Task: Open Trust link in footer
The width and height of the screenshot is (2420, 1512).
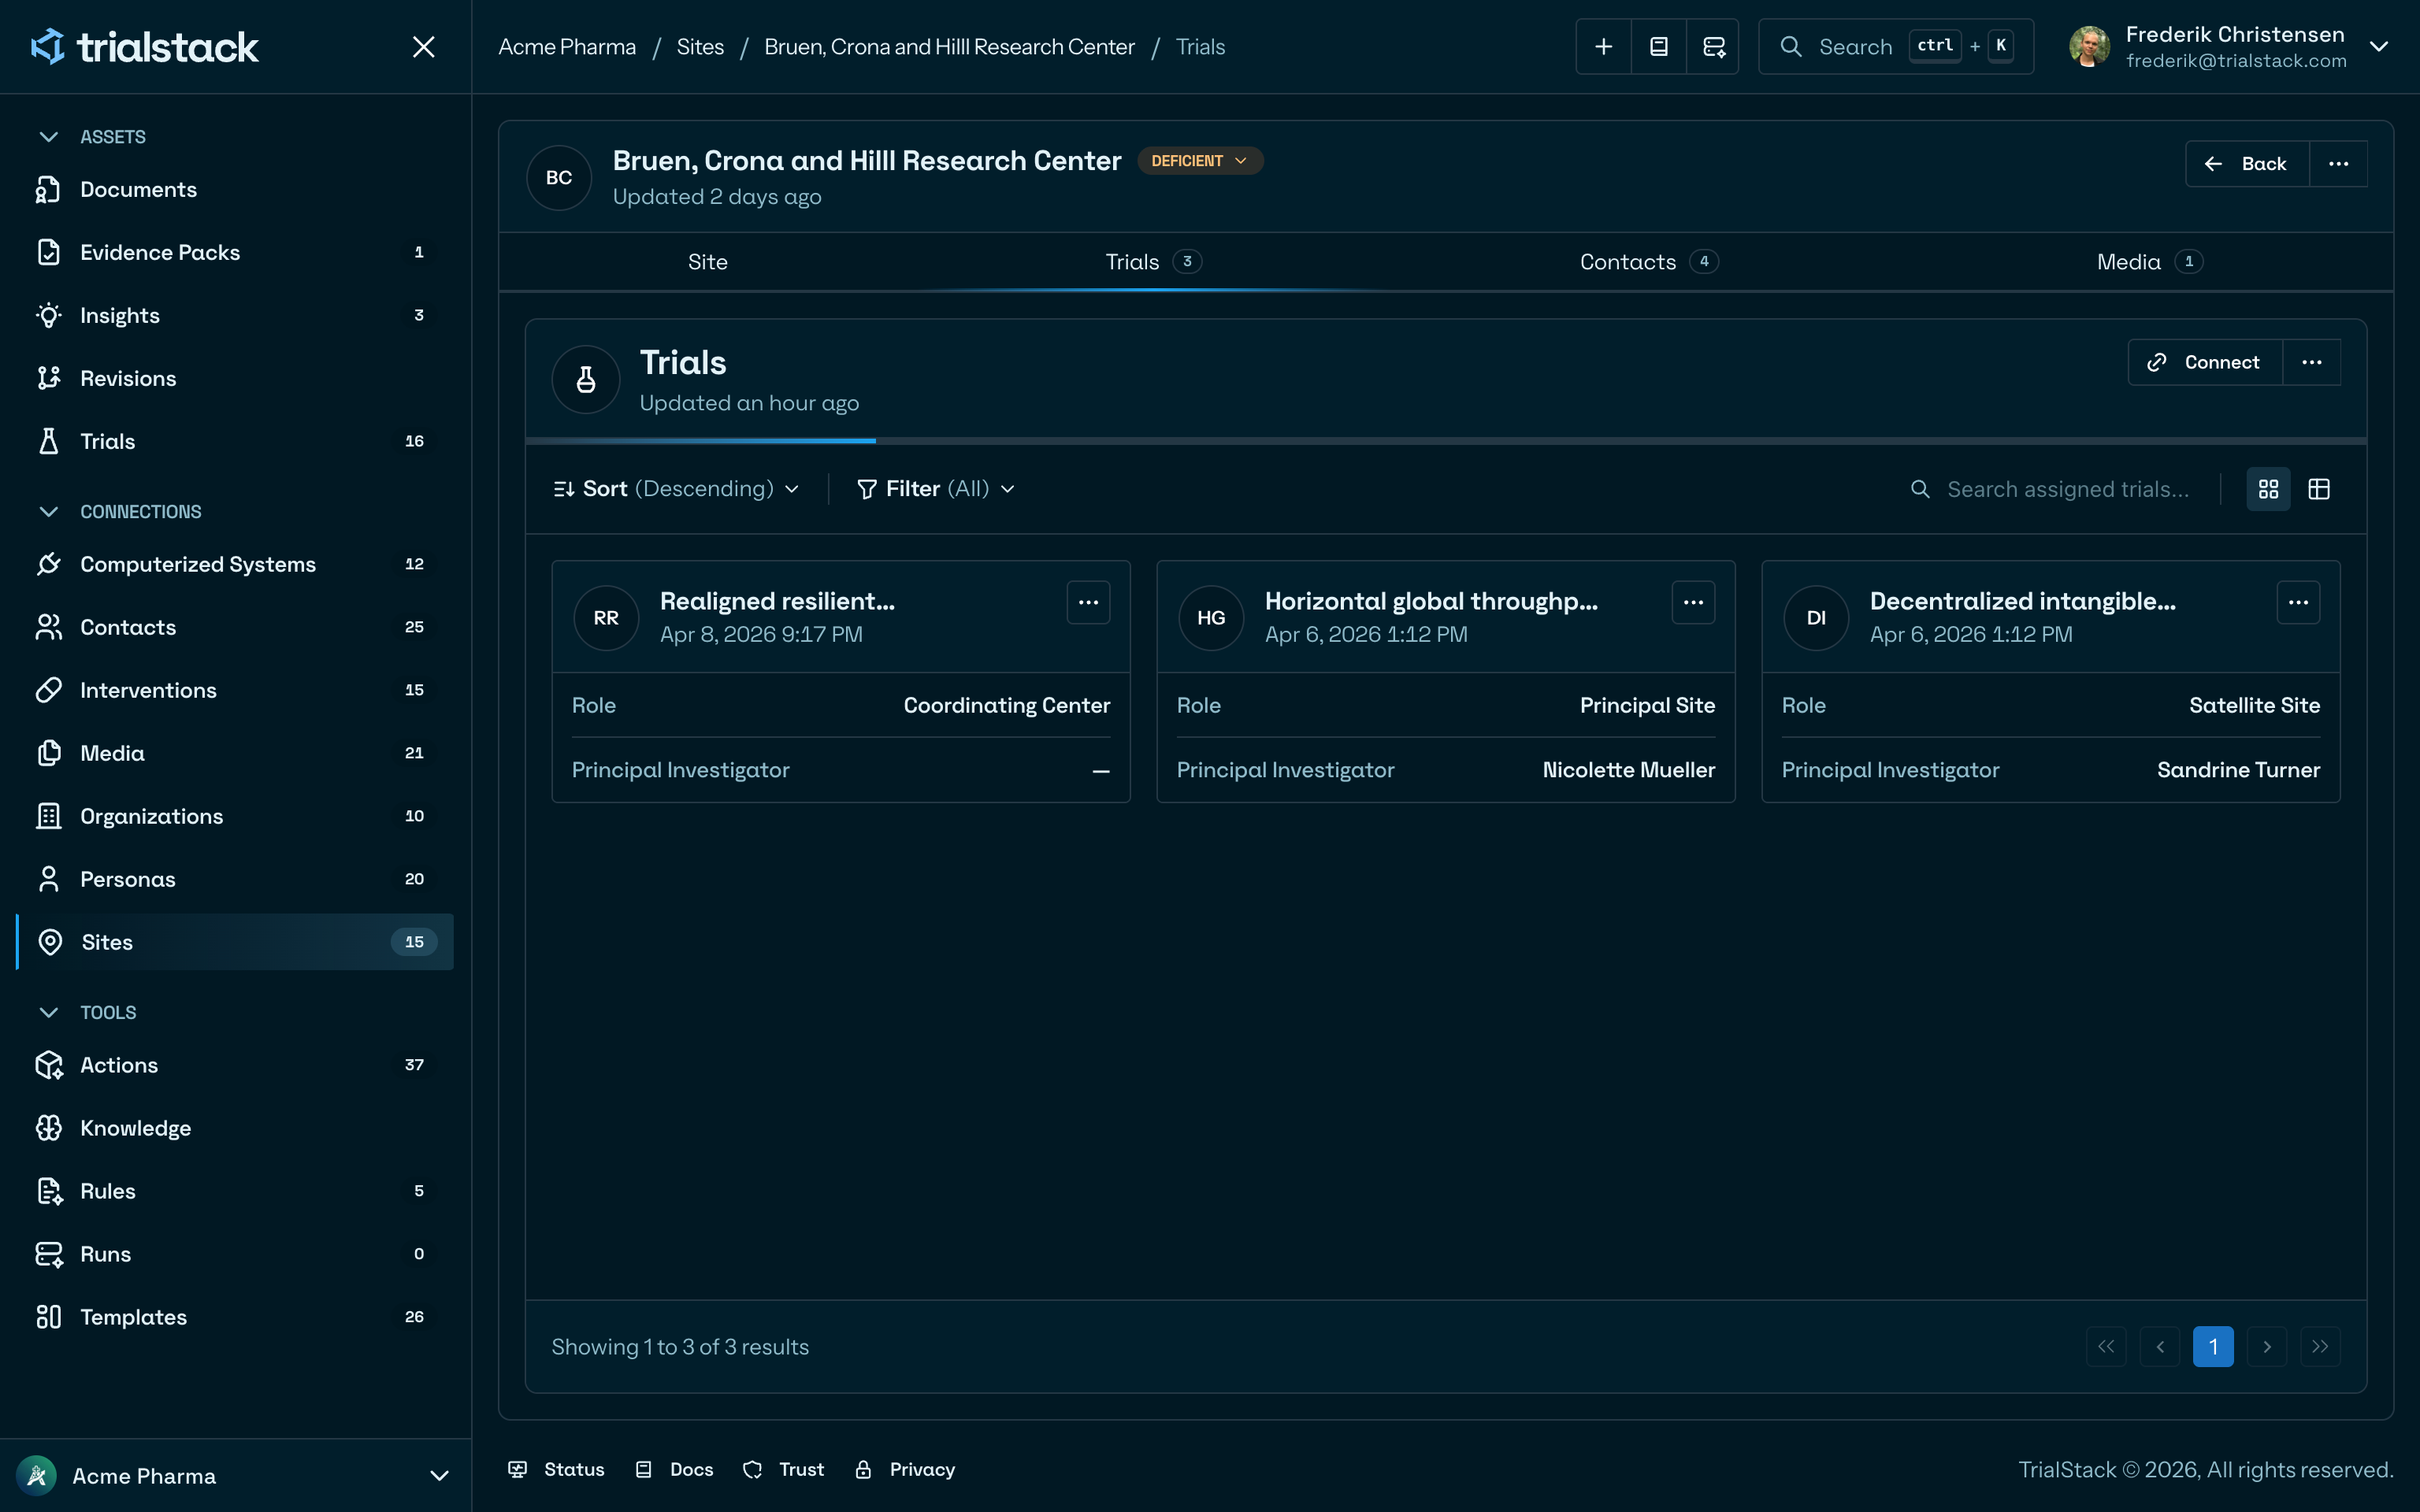Action: pyautogui.click(x=784, y=1469)
